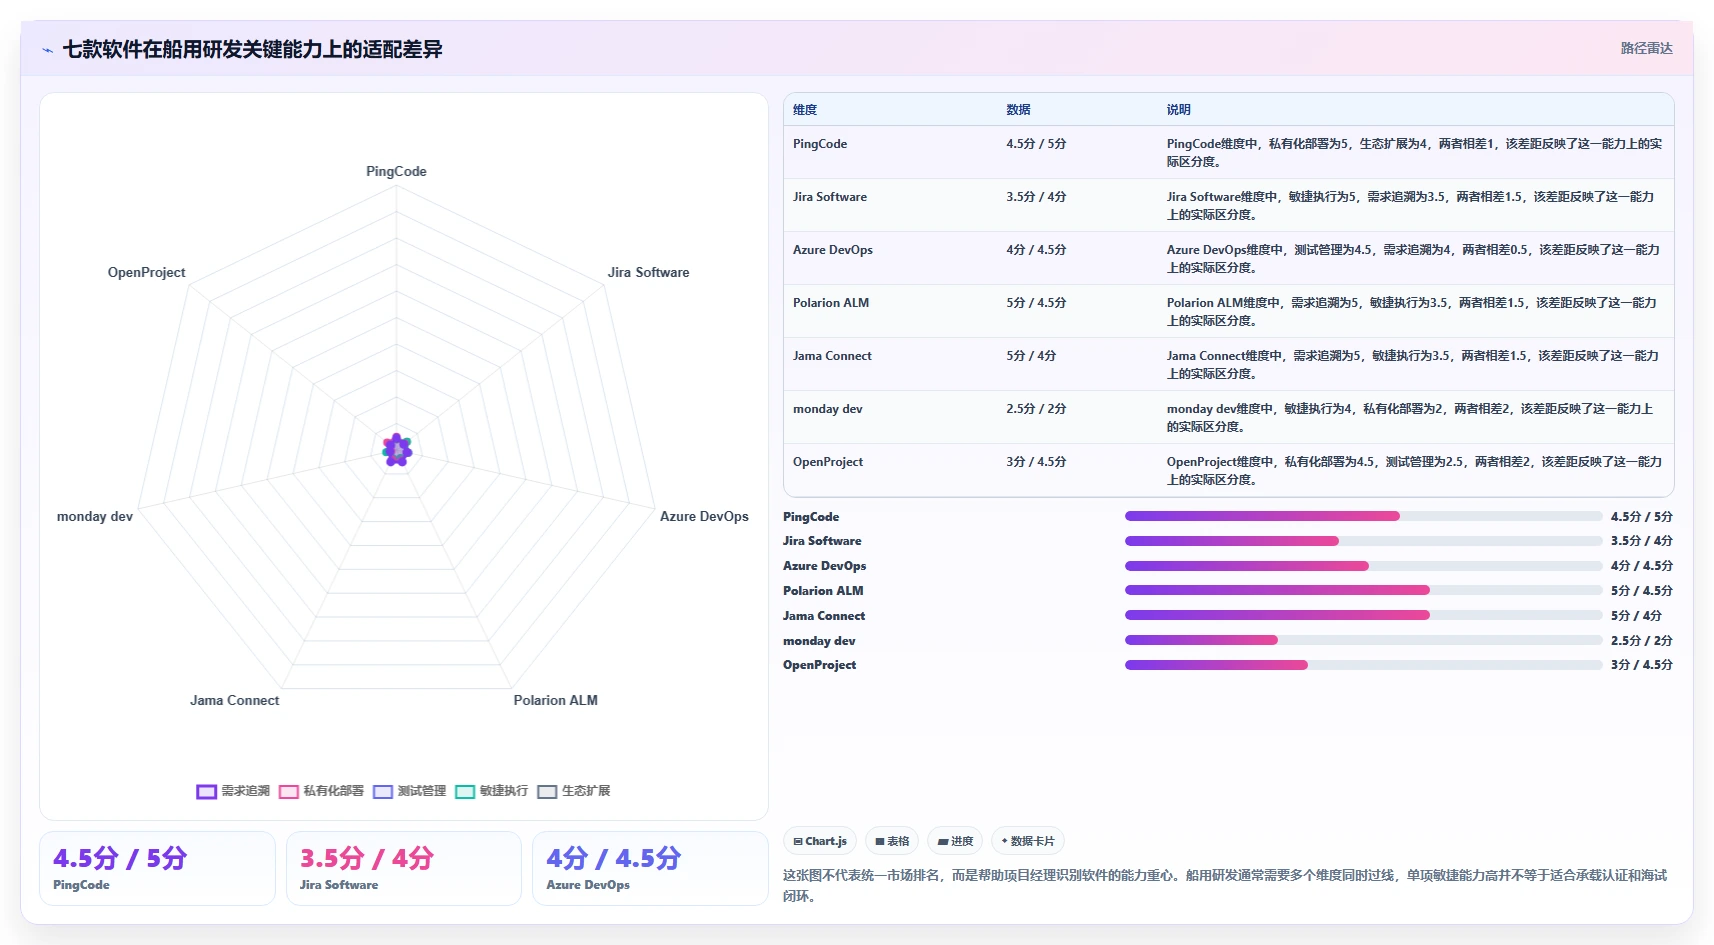Click the Polarion ALM progress bar
Image resolution: width=1714 pixels, height=945 pixels.
1363,590
